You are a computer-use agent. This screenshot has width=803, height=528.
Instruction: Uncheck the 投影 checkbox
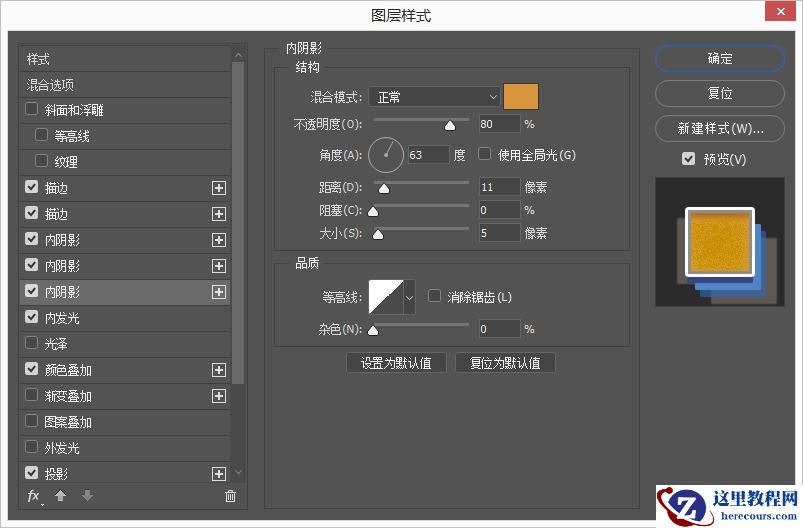pyautogui.click(x=31, y=473)
